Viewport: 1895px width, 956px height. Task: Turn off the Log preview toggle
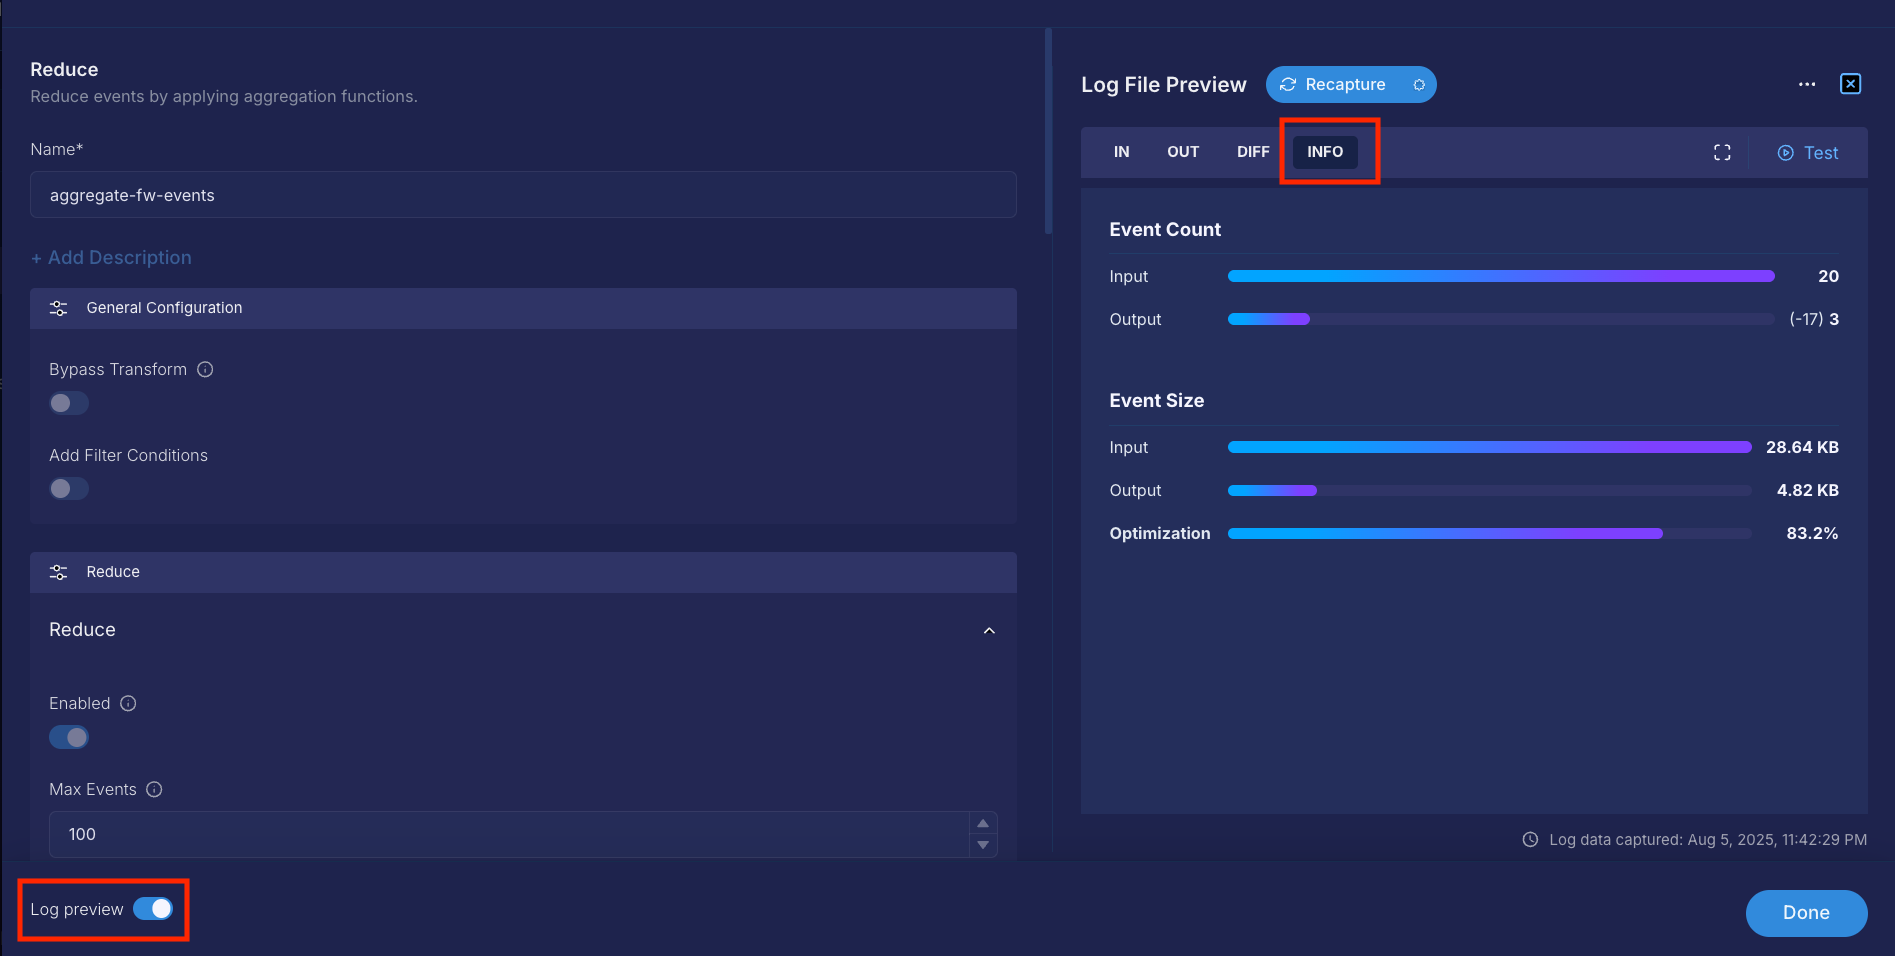coord(153,909)
